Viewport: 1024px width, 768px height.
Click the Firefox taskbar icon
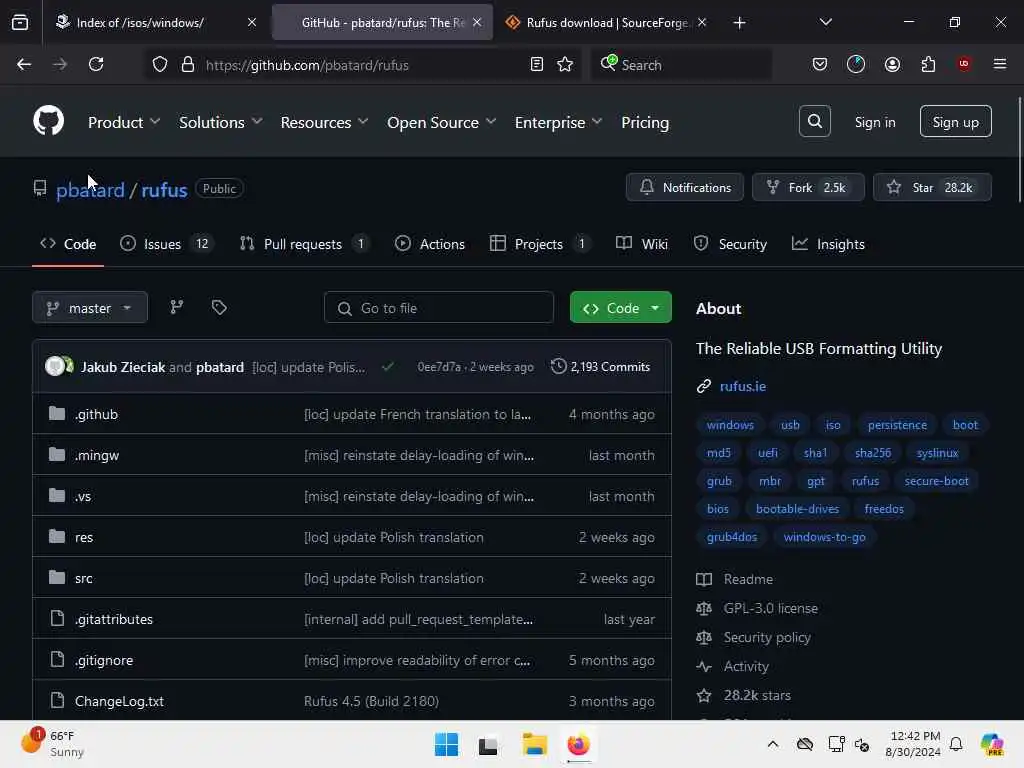tap(579, 744)
